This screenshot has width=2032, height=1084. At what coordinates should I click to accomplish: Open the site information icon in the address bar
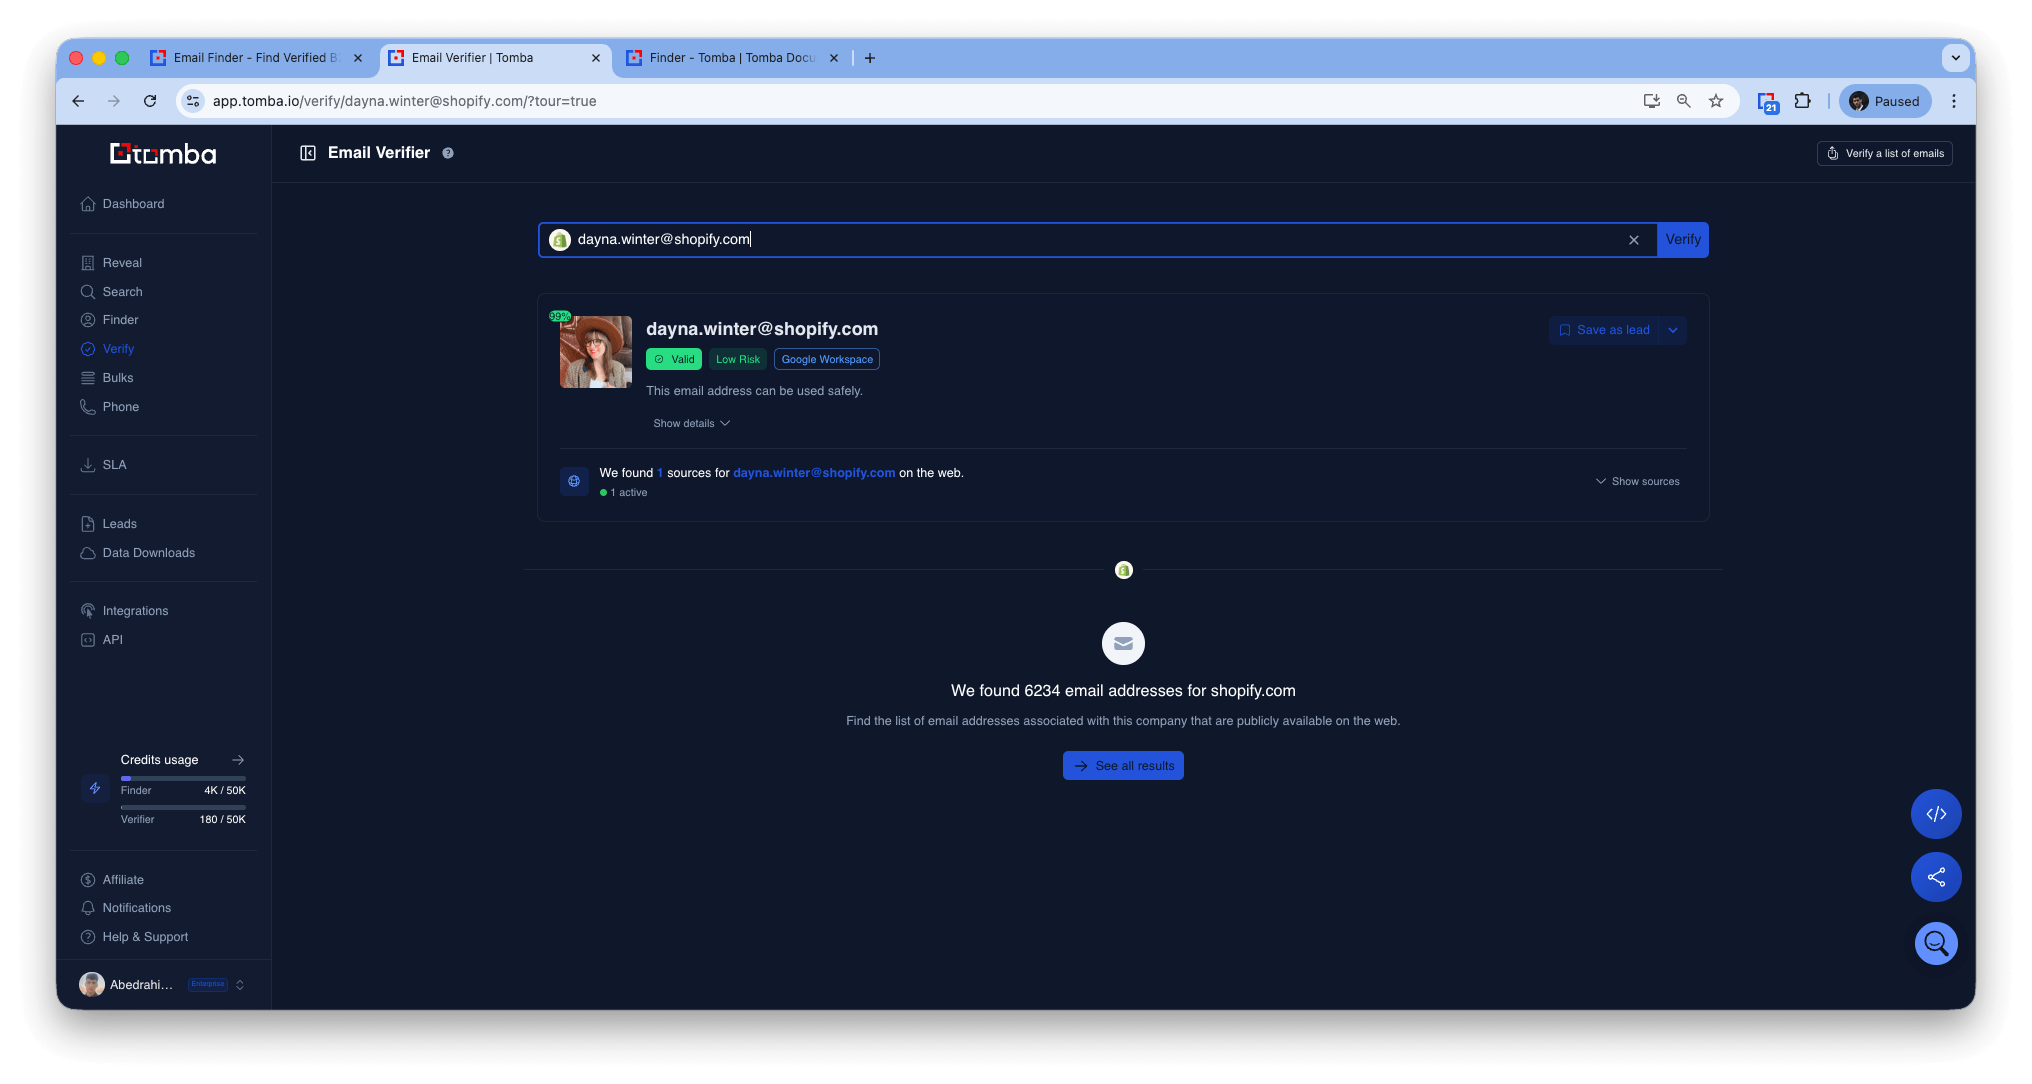coord(193,101)
